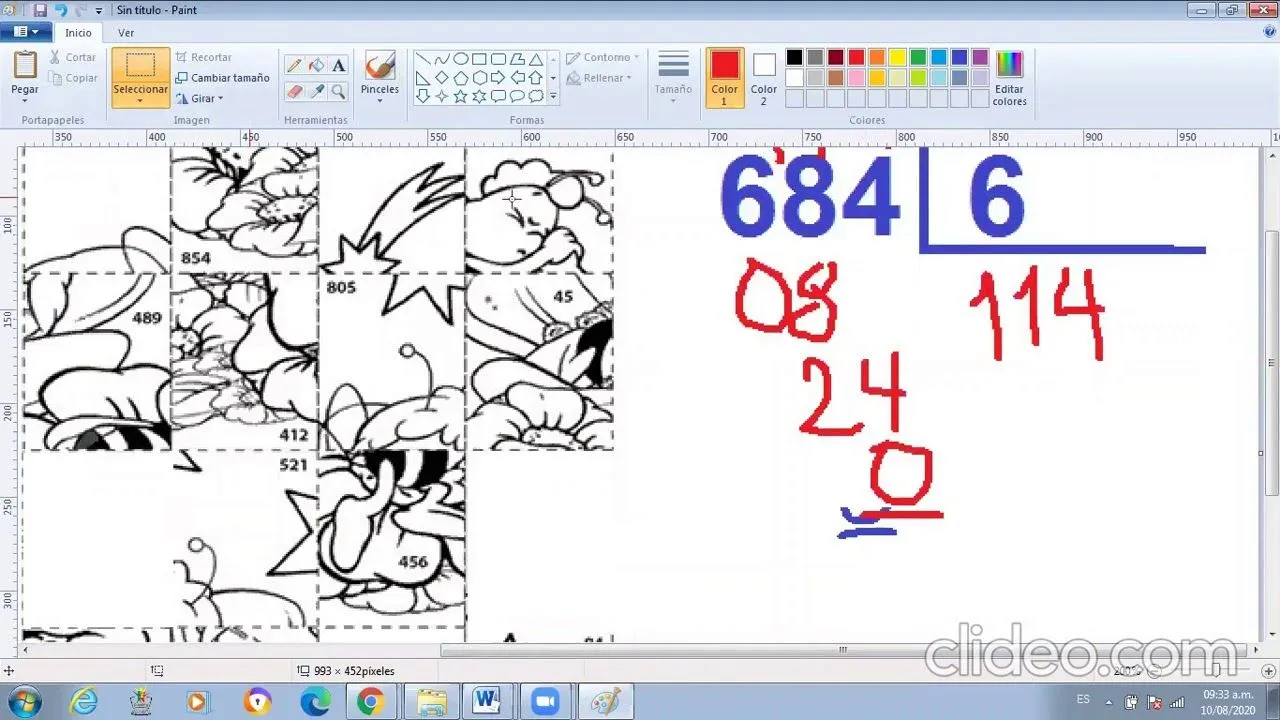Open the Girar rotate dropdown
1280x720 pixels.
click(199, 98)
